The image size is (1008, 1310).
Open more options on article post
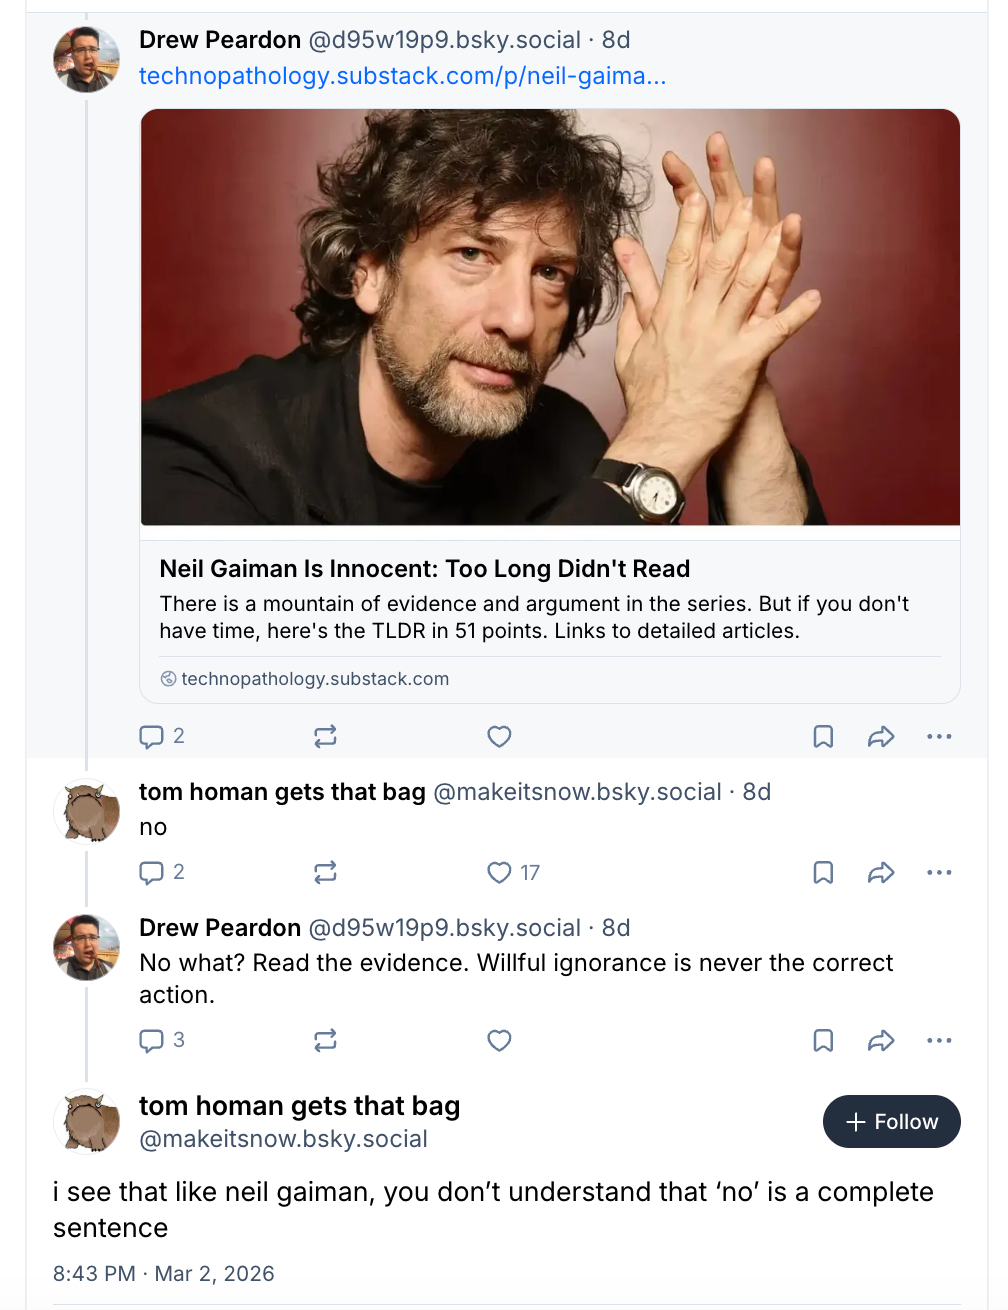pyautogui.click(x=939, y=737)
